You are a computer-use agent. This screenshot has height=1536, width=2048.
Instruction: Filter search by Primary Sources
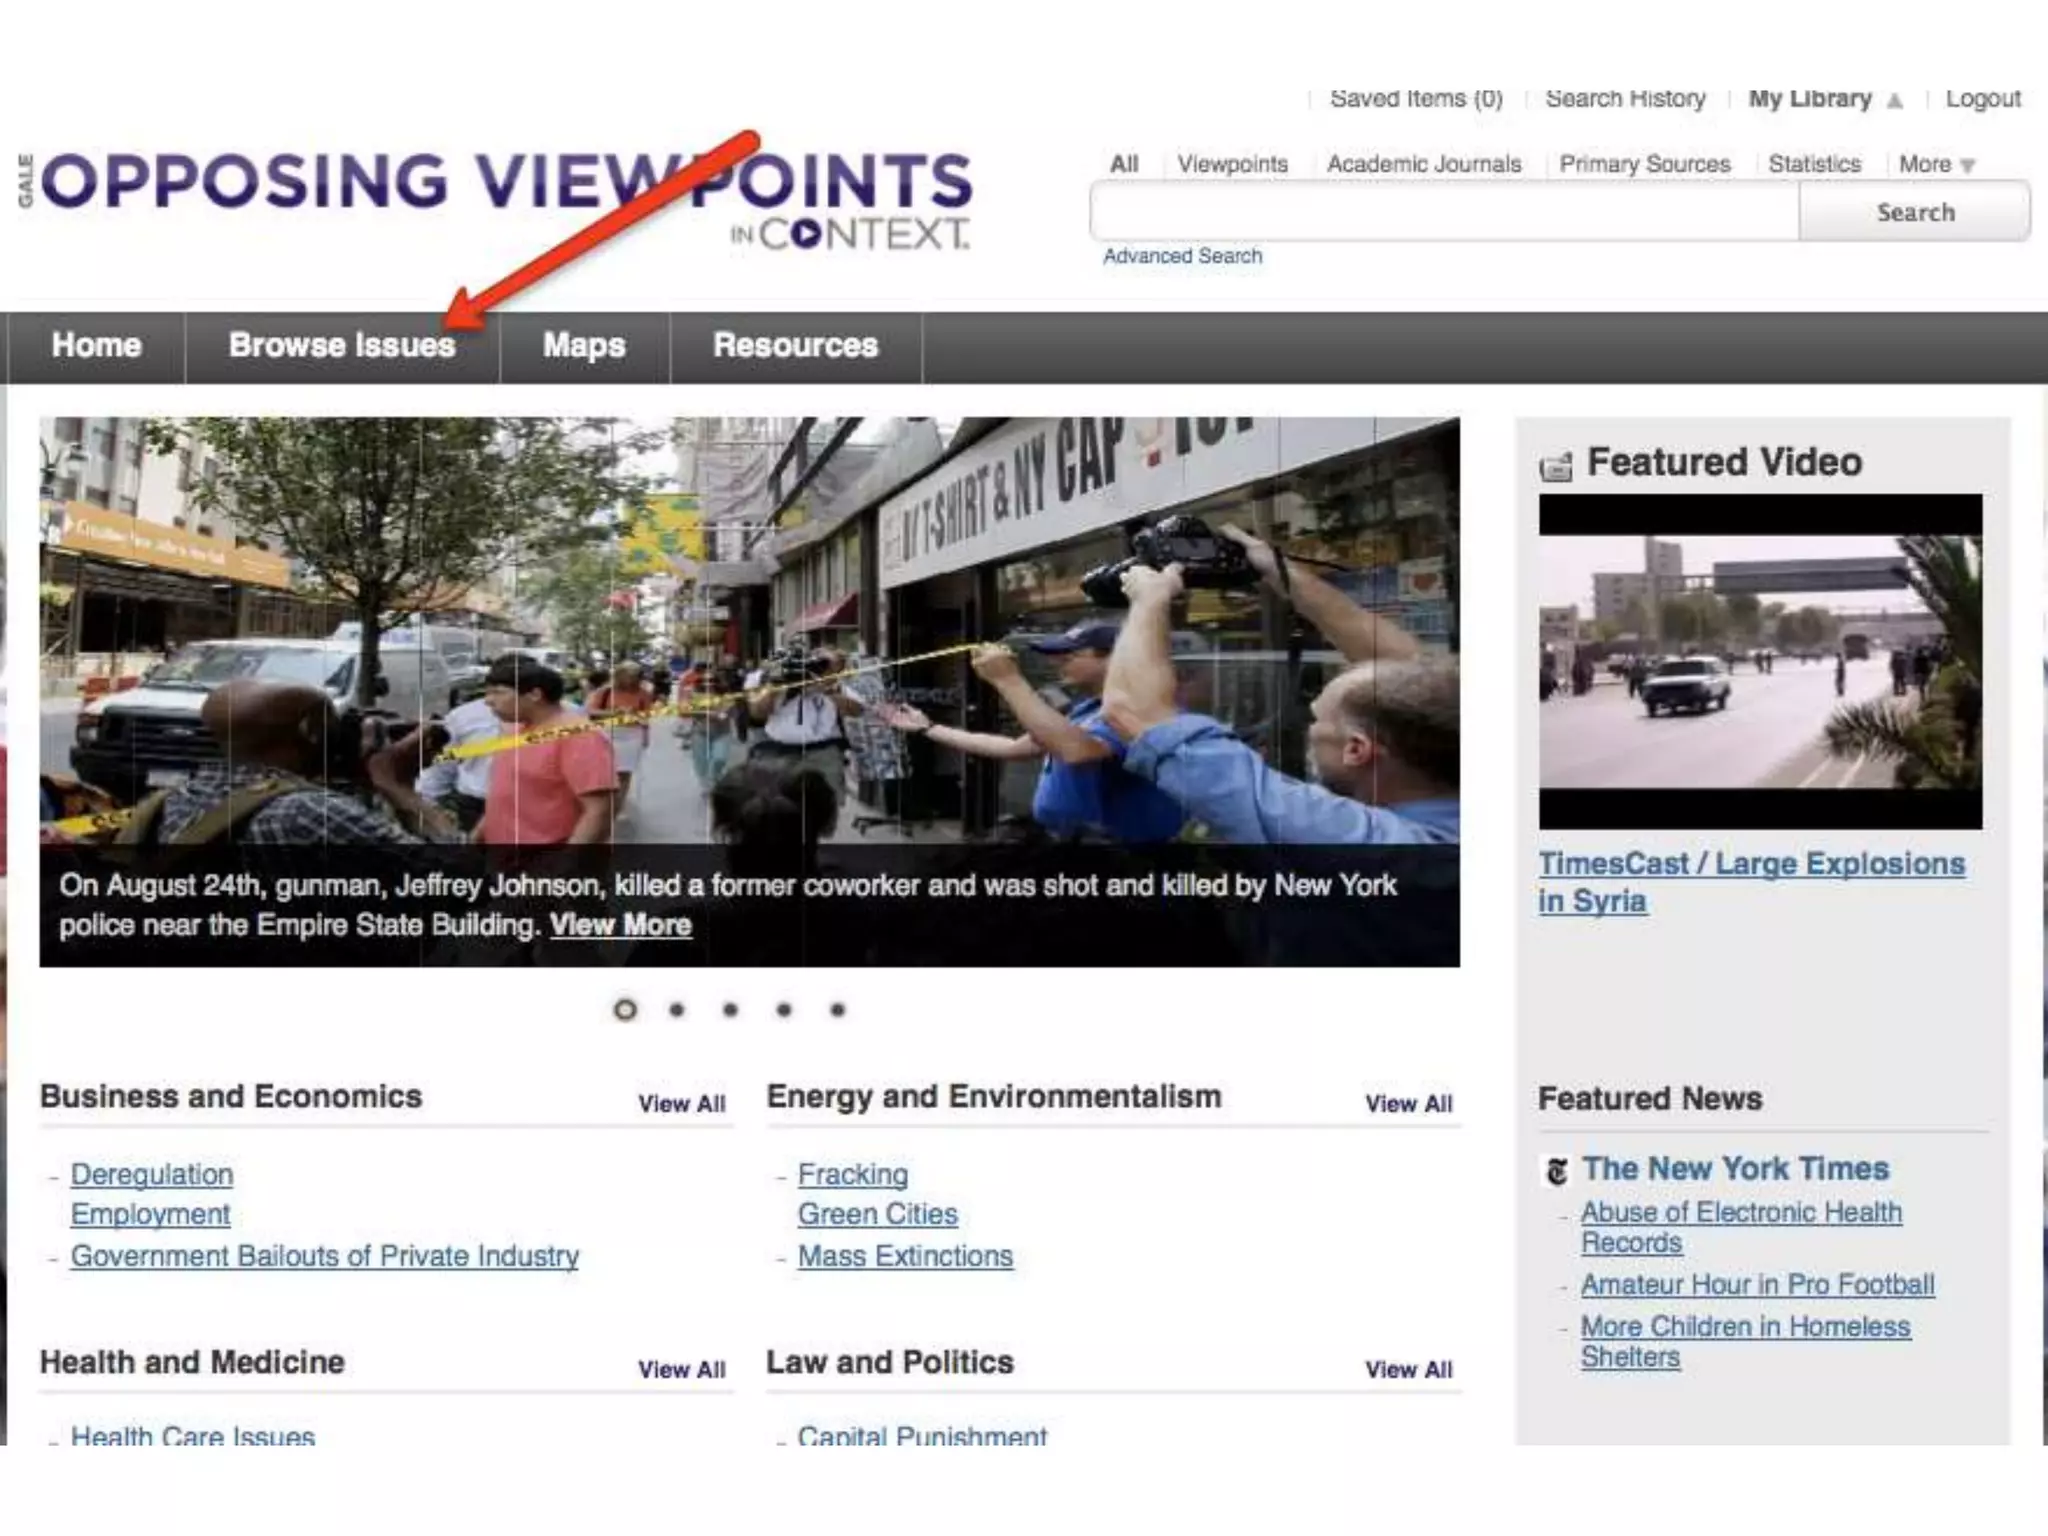(1644, 164)
